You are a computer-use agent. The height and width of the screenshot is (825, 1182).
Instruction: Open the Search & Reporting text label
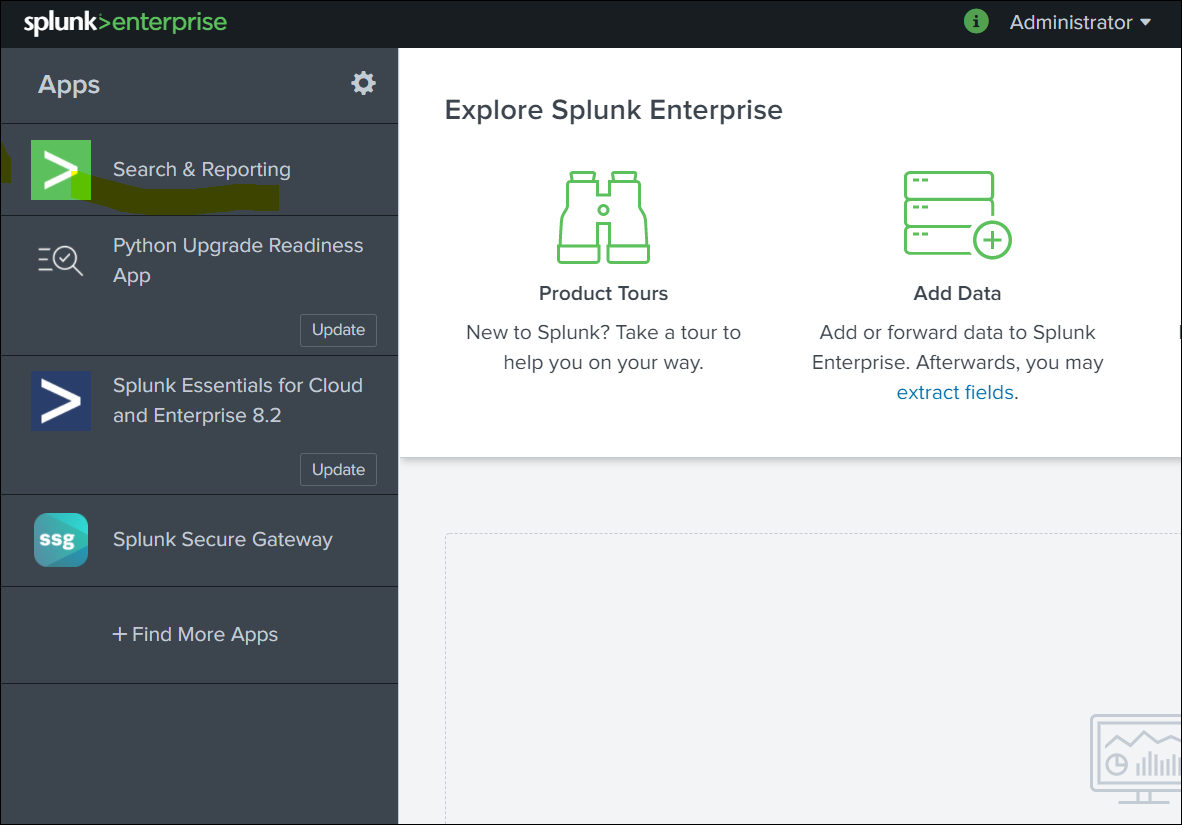[201, 170]
